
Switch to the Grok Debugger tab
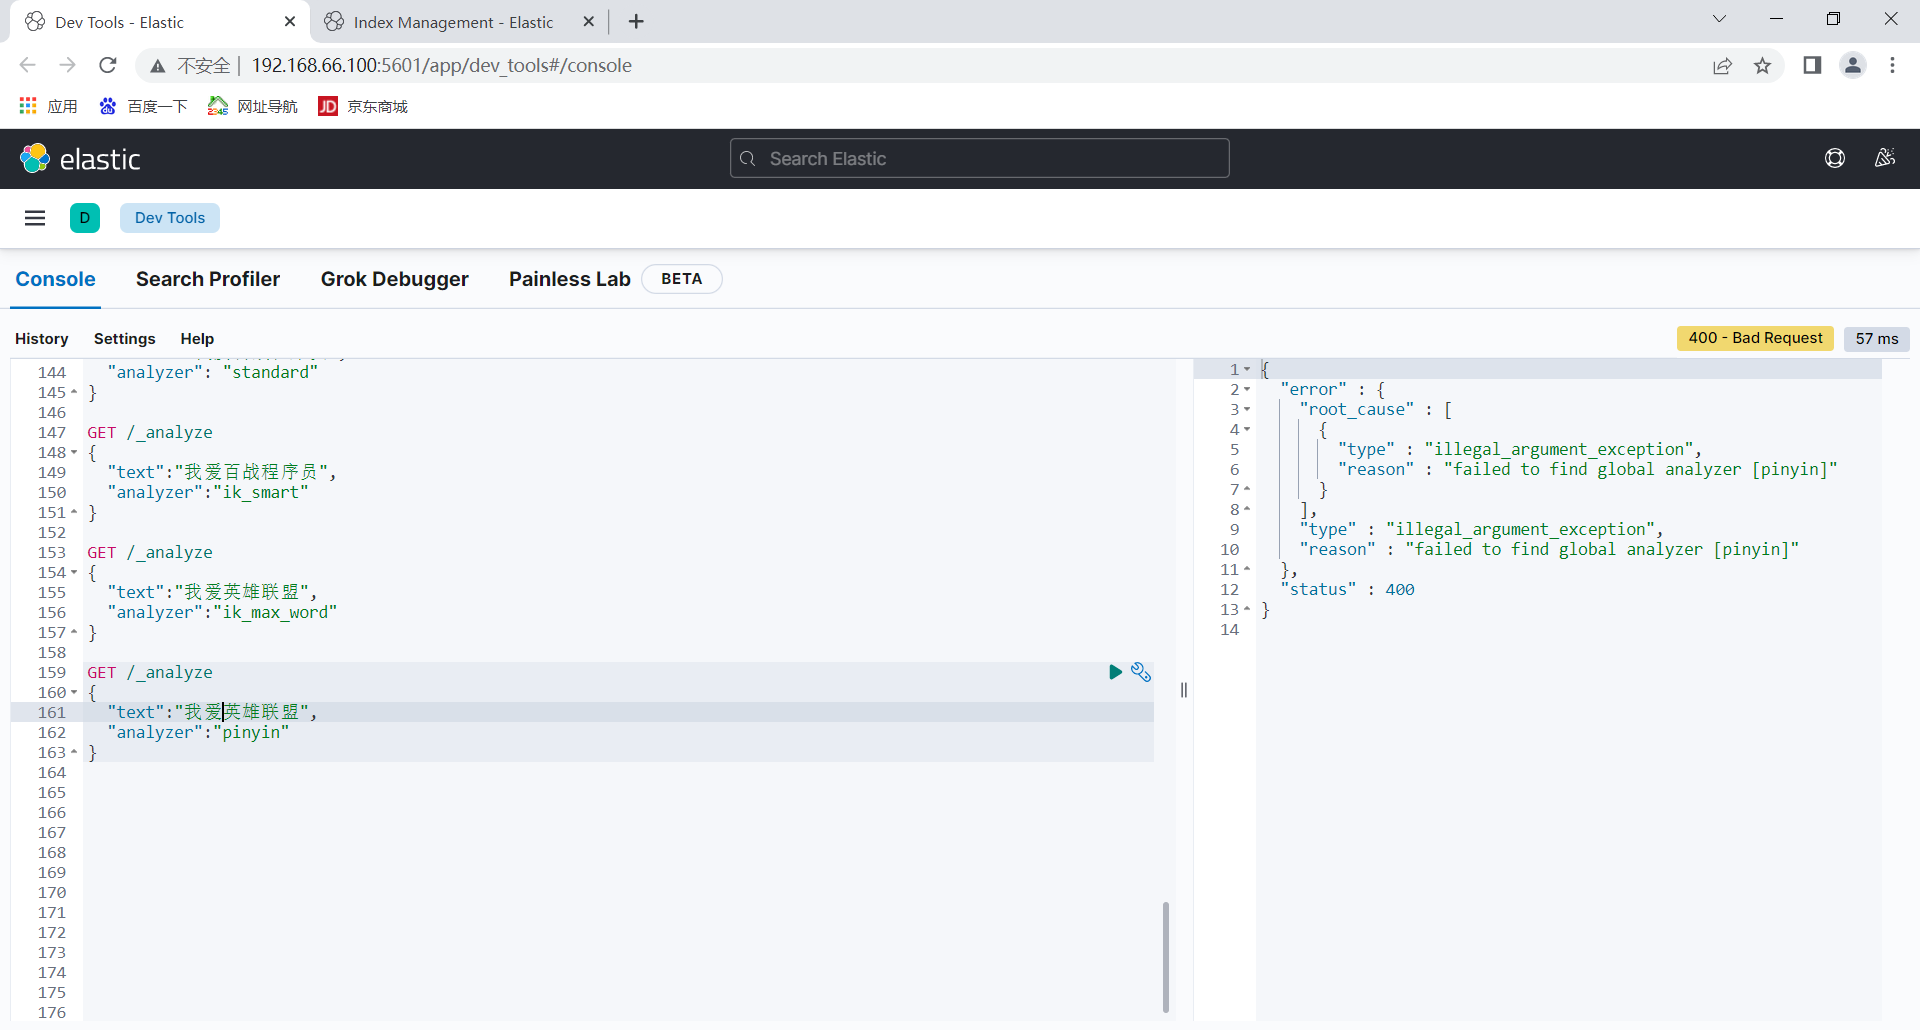click(x=394, y=279)
